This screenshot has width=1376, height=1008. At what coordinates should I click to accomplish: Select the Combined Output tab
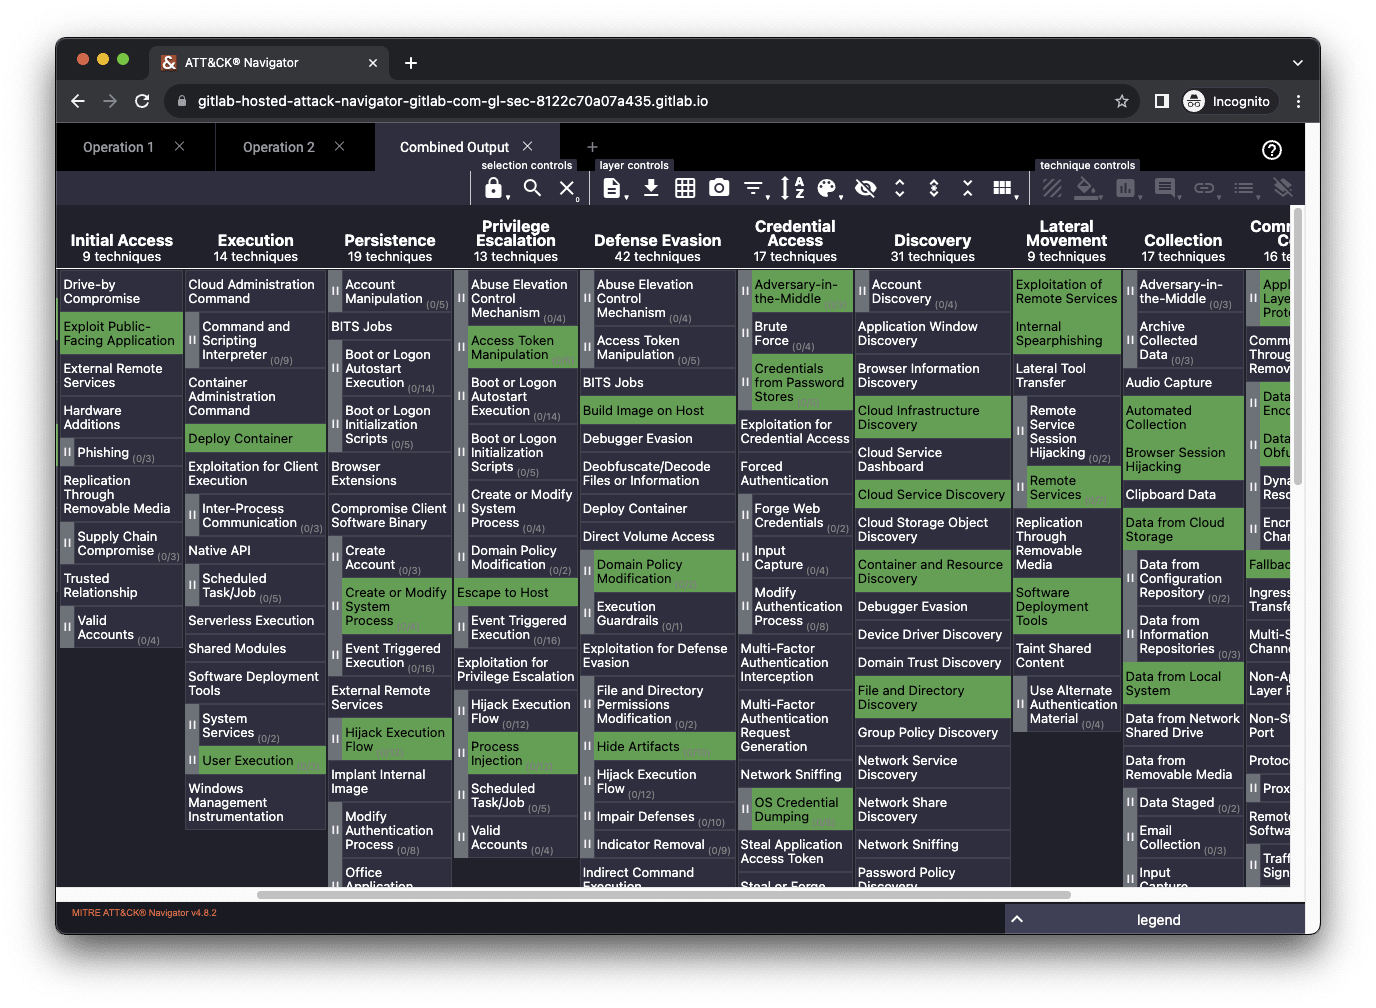454,147
